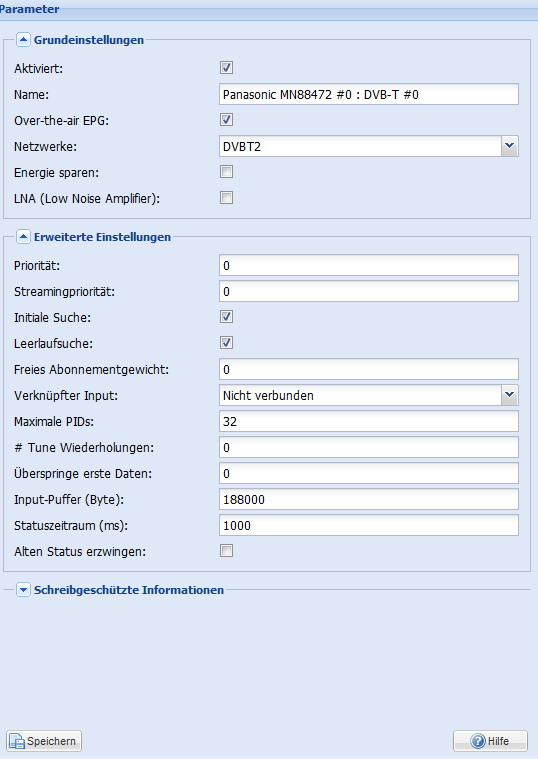Expand Schreibgeschützte Informationen section
The image size is (538, 759).
[x=23, y=590]
